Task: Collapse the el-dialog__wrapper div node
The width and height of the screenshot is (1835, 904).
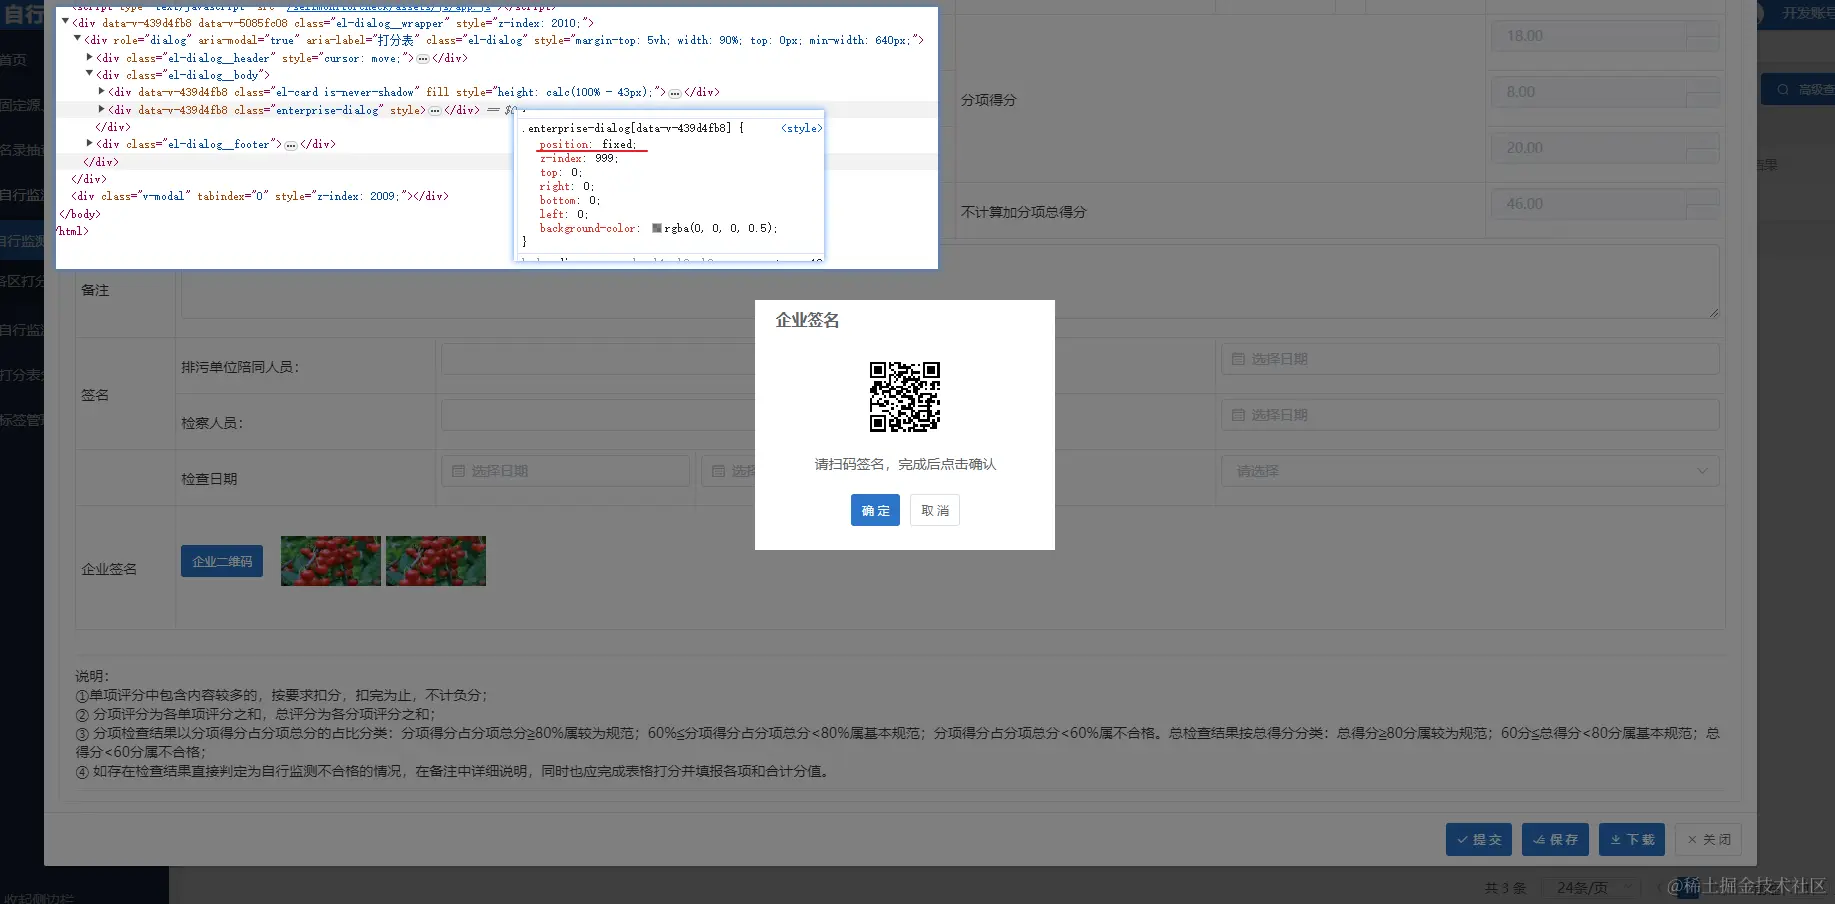Action: (x=65, y=22)
